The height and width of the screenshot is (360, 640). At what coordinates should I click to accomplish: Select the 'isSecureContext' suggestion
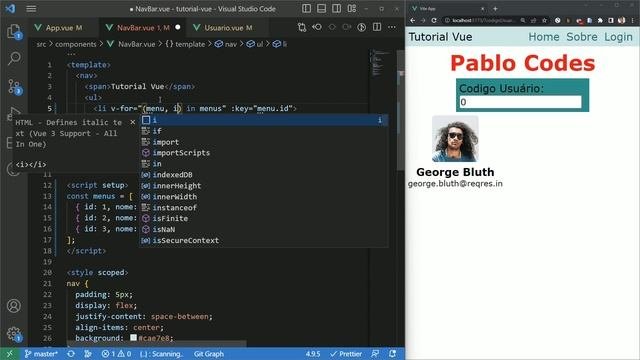pos(264,240)
